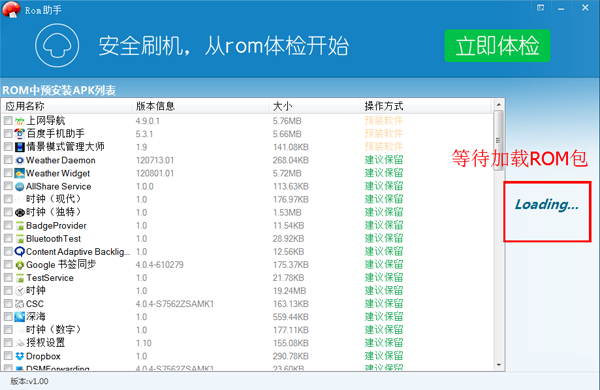The image size is (600, 390).
Task: Click the 时钟（独特）app icon
Action: [20, 213]
